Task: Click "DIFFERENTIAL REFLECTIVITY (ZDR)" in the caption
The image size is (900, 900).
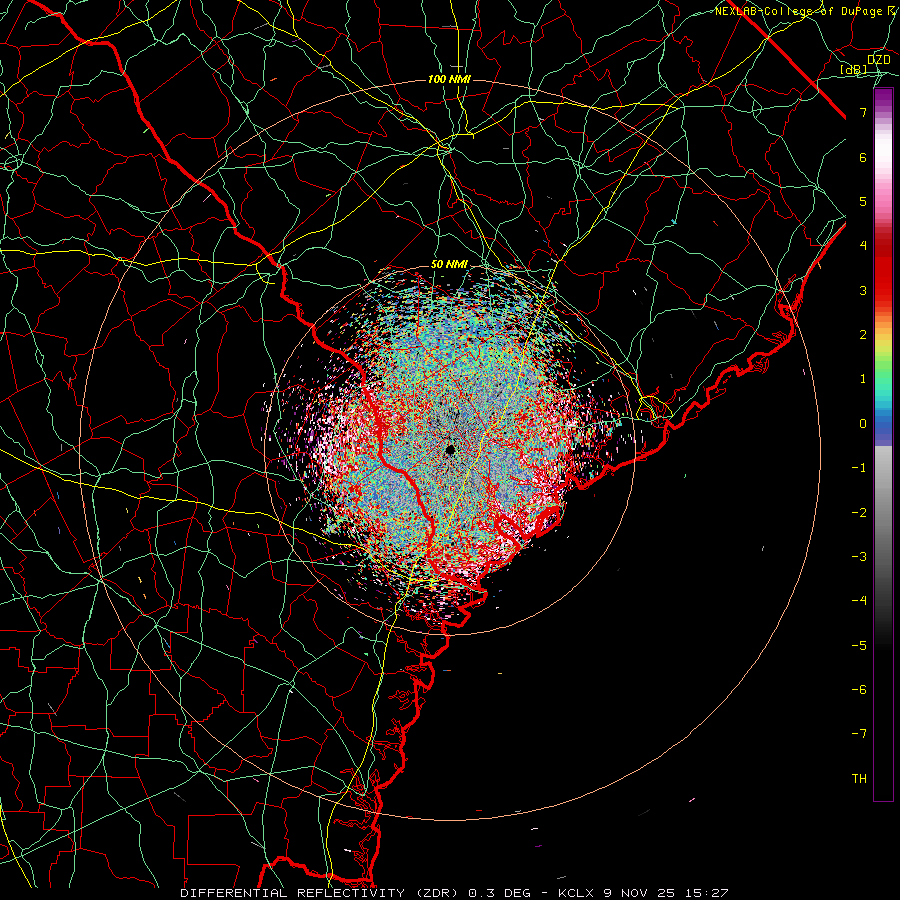Action: point(321,893)
